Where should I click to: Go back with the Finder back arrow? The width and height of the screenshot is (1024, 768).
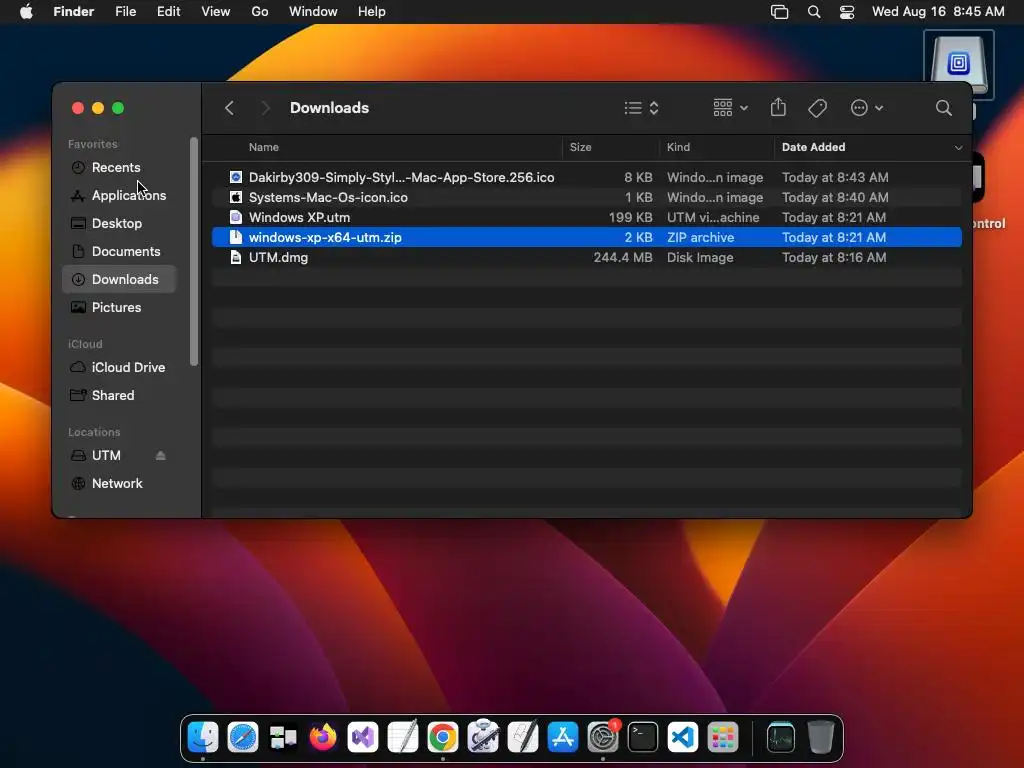(229, 108)
